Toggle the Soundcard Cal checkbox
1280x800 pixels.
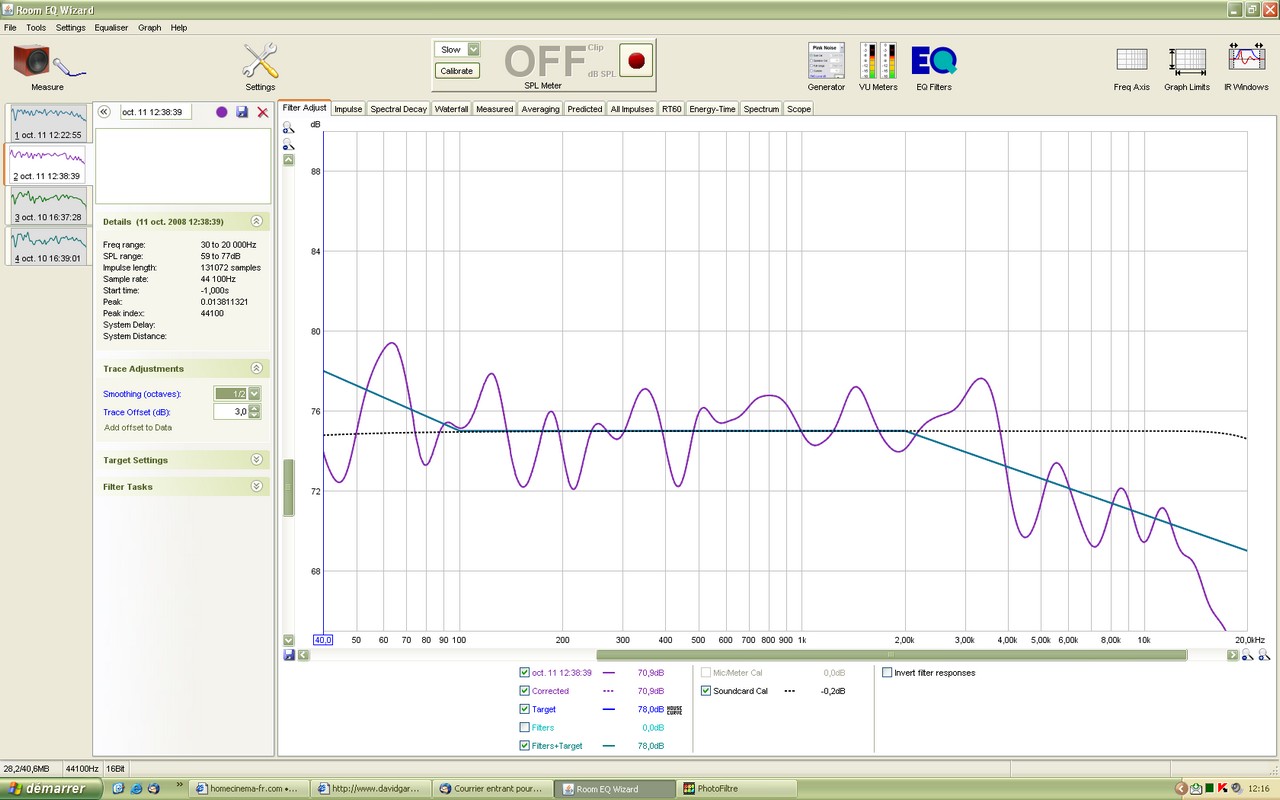click(706, 691)
